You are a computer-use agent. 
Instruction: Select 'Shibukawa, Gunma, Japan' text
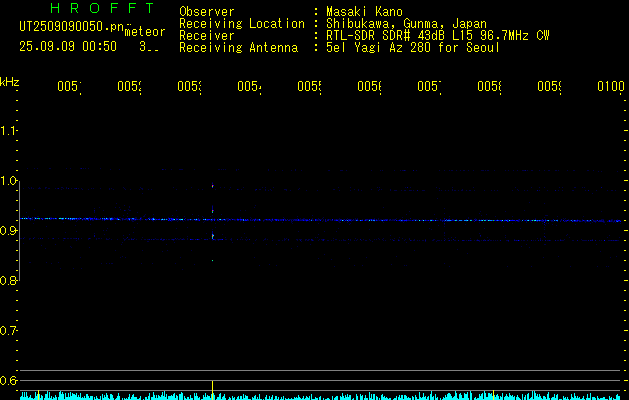click(406, 24)
